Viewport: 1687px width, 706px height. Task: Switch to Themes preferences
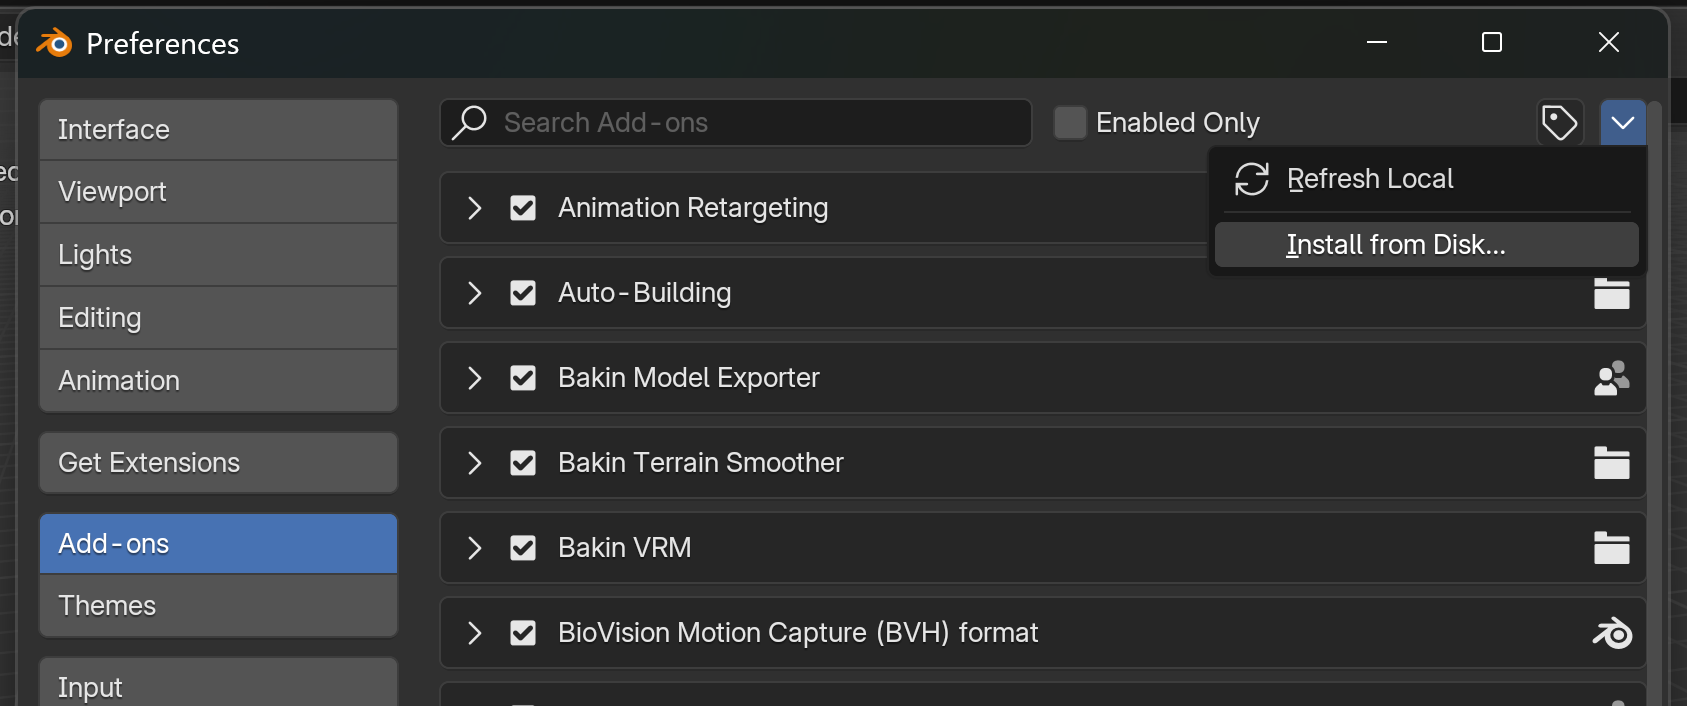(218, 606)
